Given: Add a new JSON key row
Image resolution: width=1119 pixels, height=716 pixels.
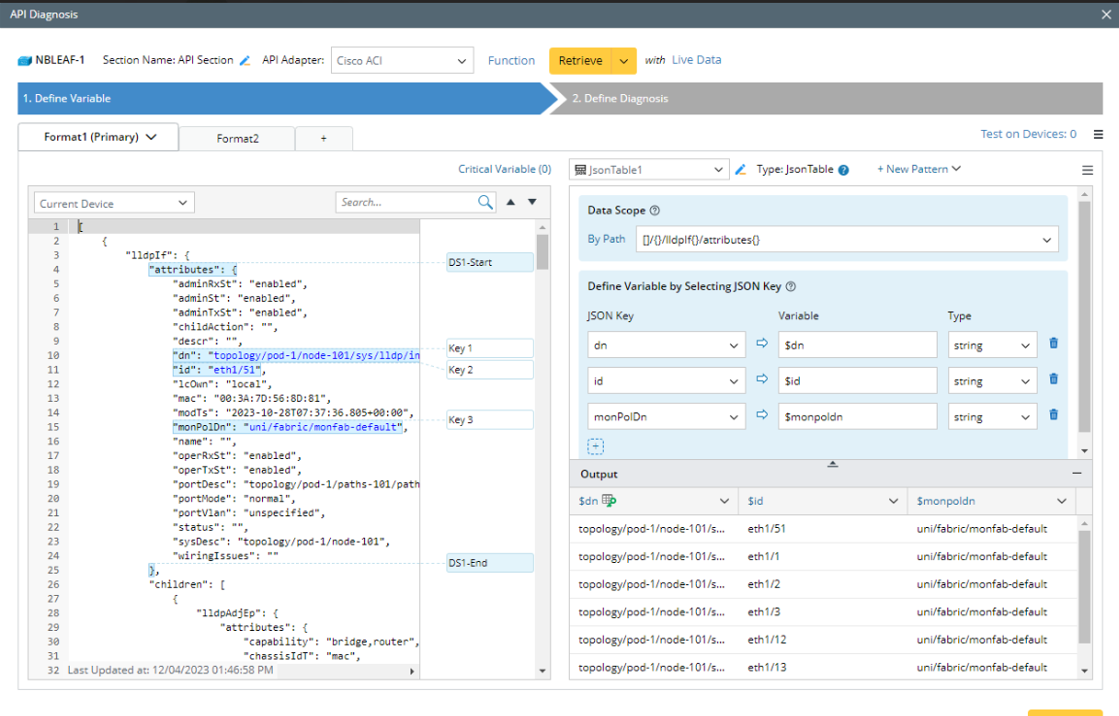Looking at the screenshot, I should tap(595, 447).
